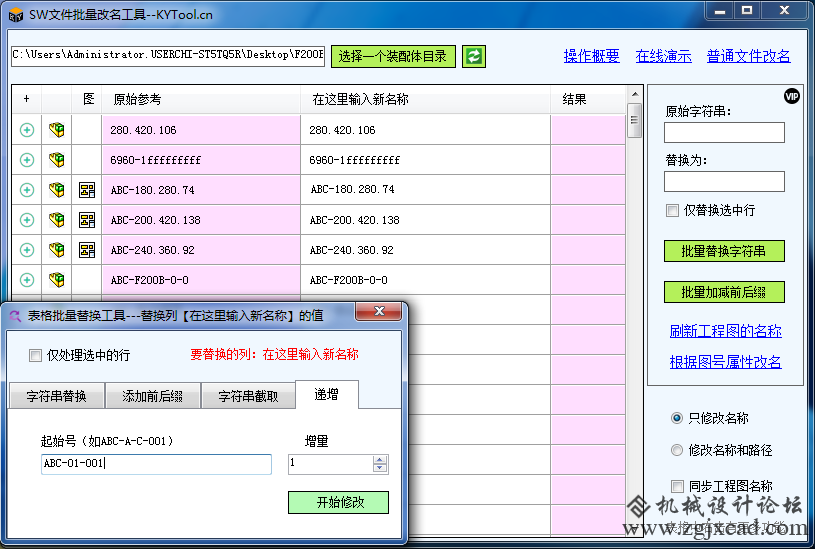Click the 增量 number field
This screenshot has height=549, width=815.
[331, 464]
